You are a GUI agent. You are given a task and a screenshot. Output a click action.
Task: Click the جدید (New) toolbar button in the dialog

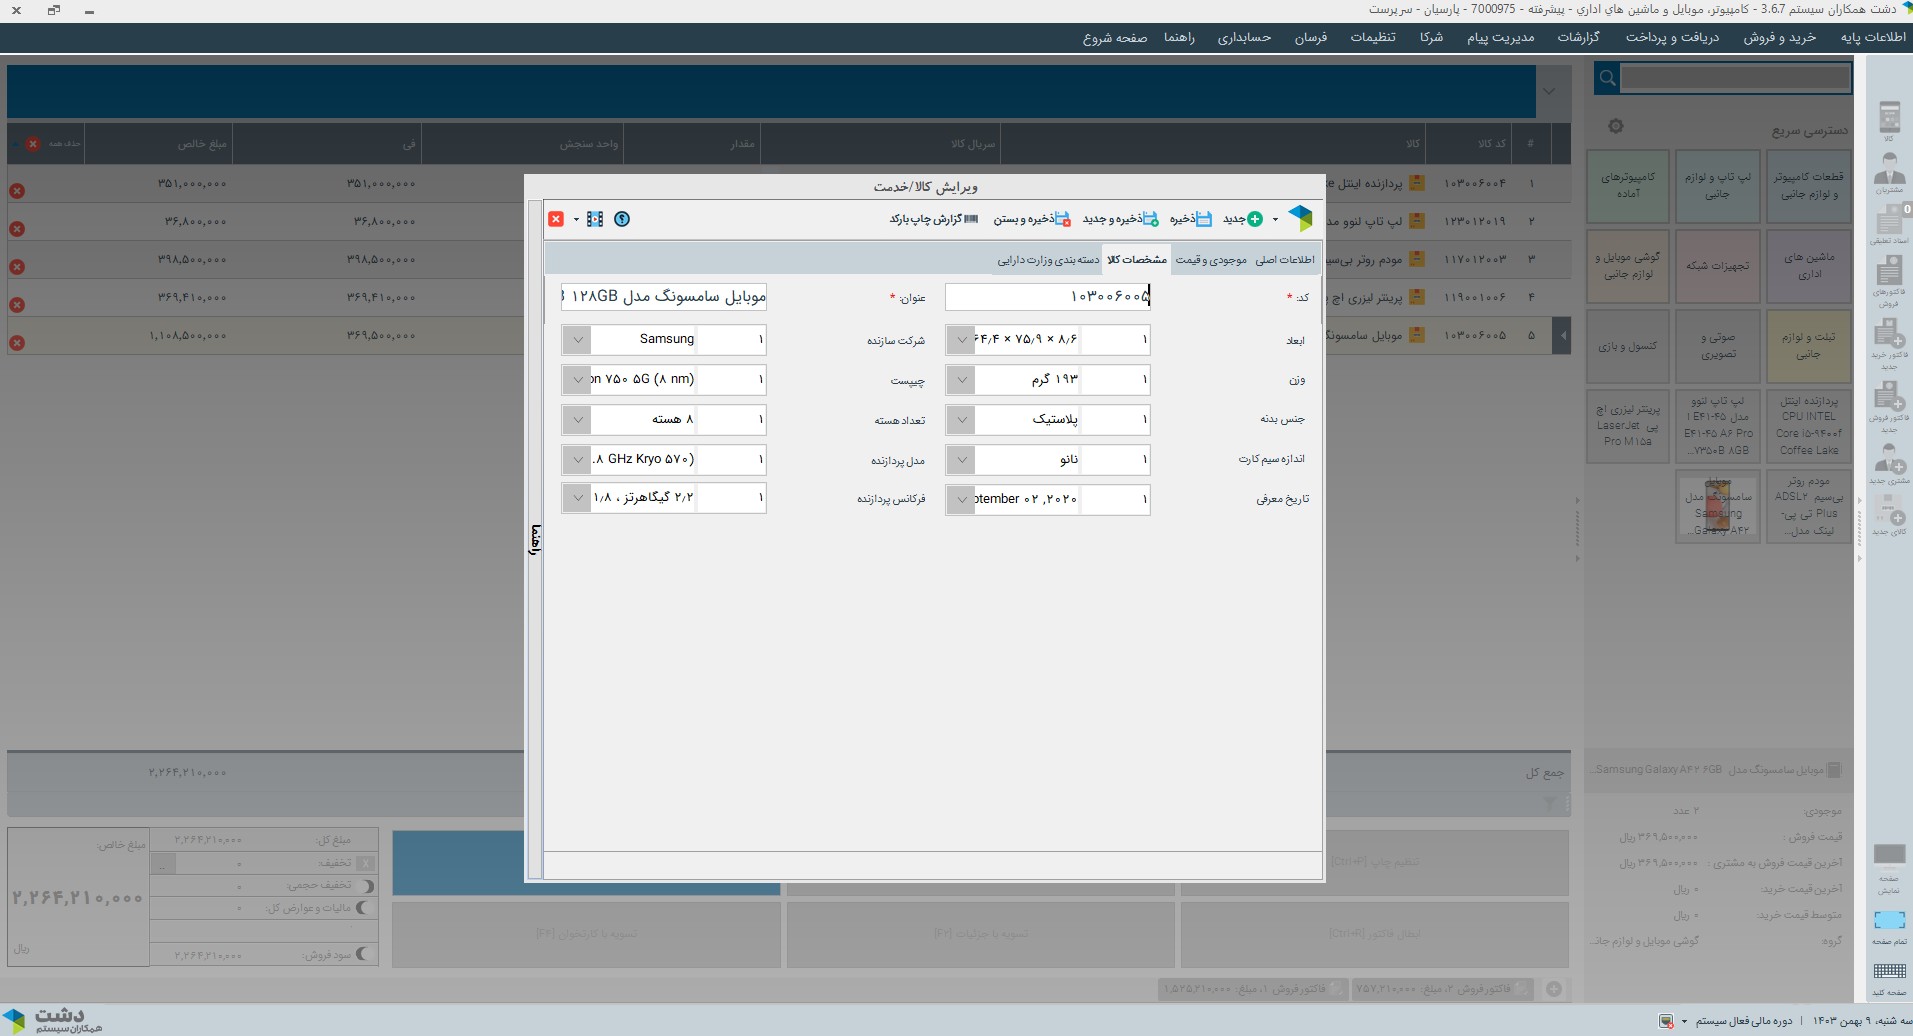pos(1243,219)
